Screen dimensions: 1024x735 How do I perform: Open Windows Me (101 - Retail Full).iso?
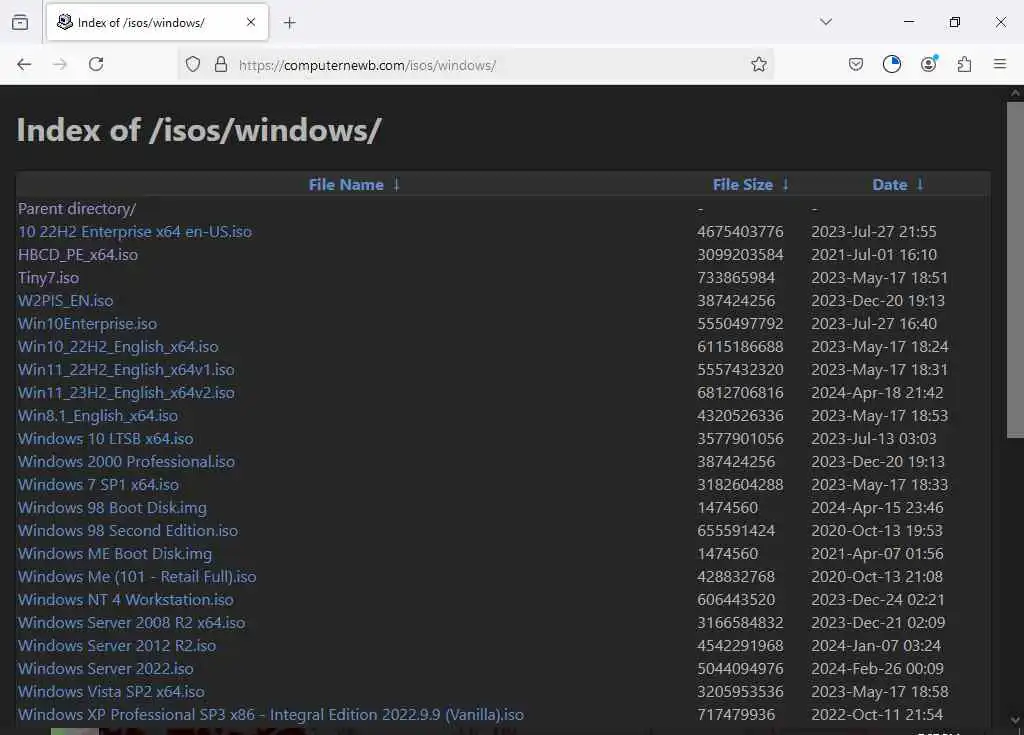pyautogui.click(x=136, y=576)
